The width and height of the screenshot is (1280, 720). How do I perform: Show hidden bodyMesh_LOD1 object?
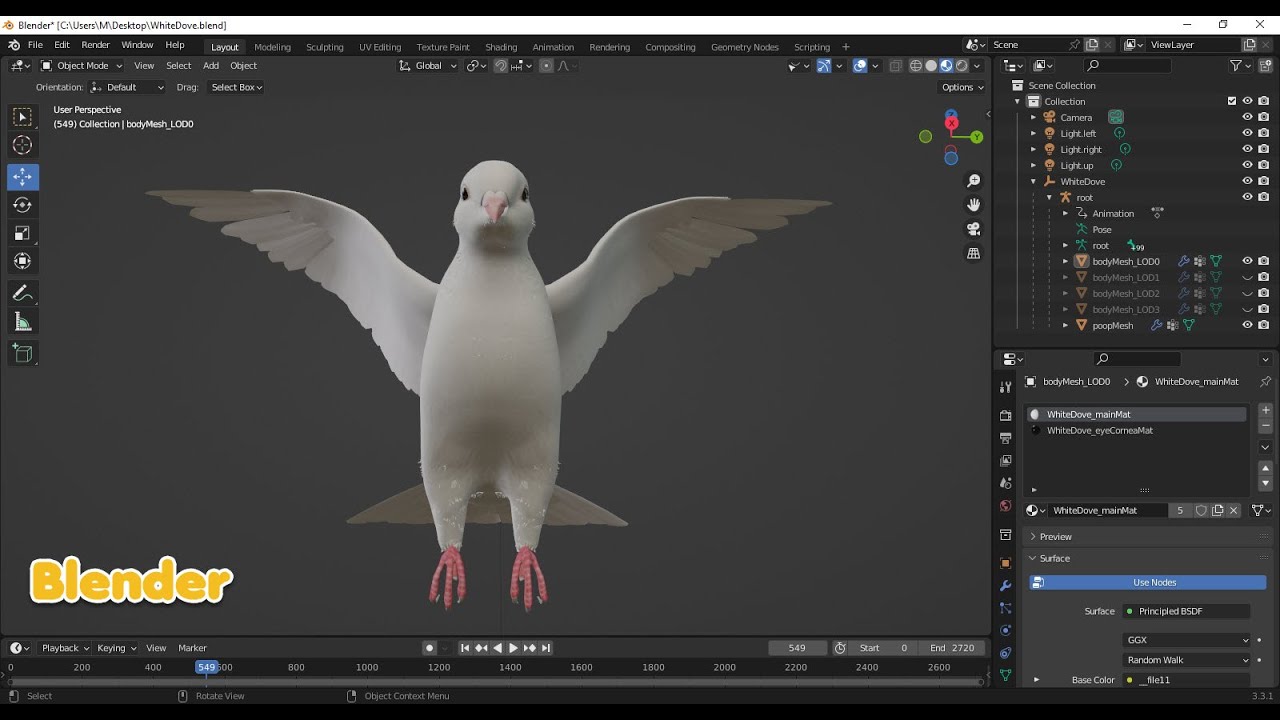pos(1247,277)
